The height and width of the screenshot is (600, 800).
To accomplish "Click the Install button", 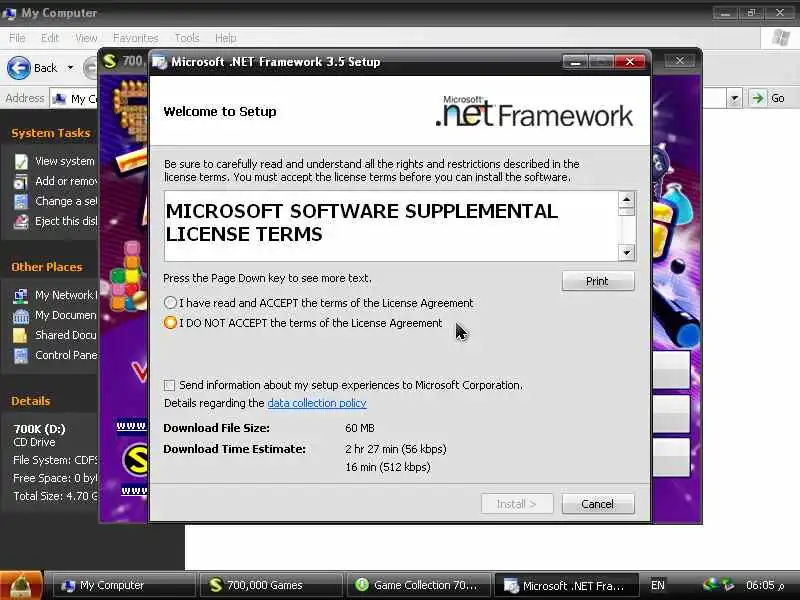I will [x=516, y=504].
